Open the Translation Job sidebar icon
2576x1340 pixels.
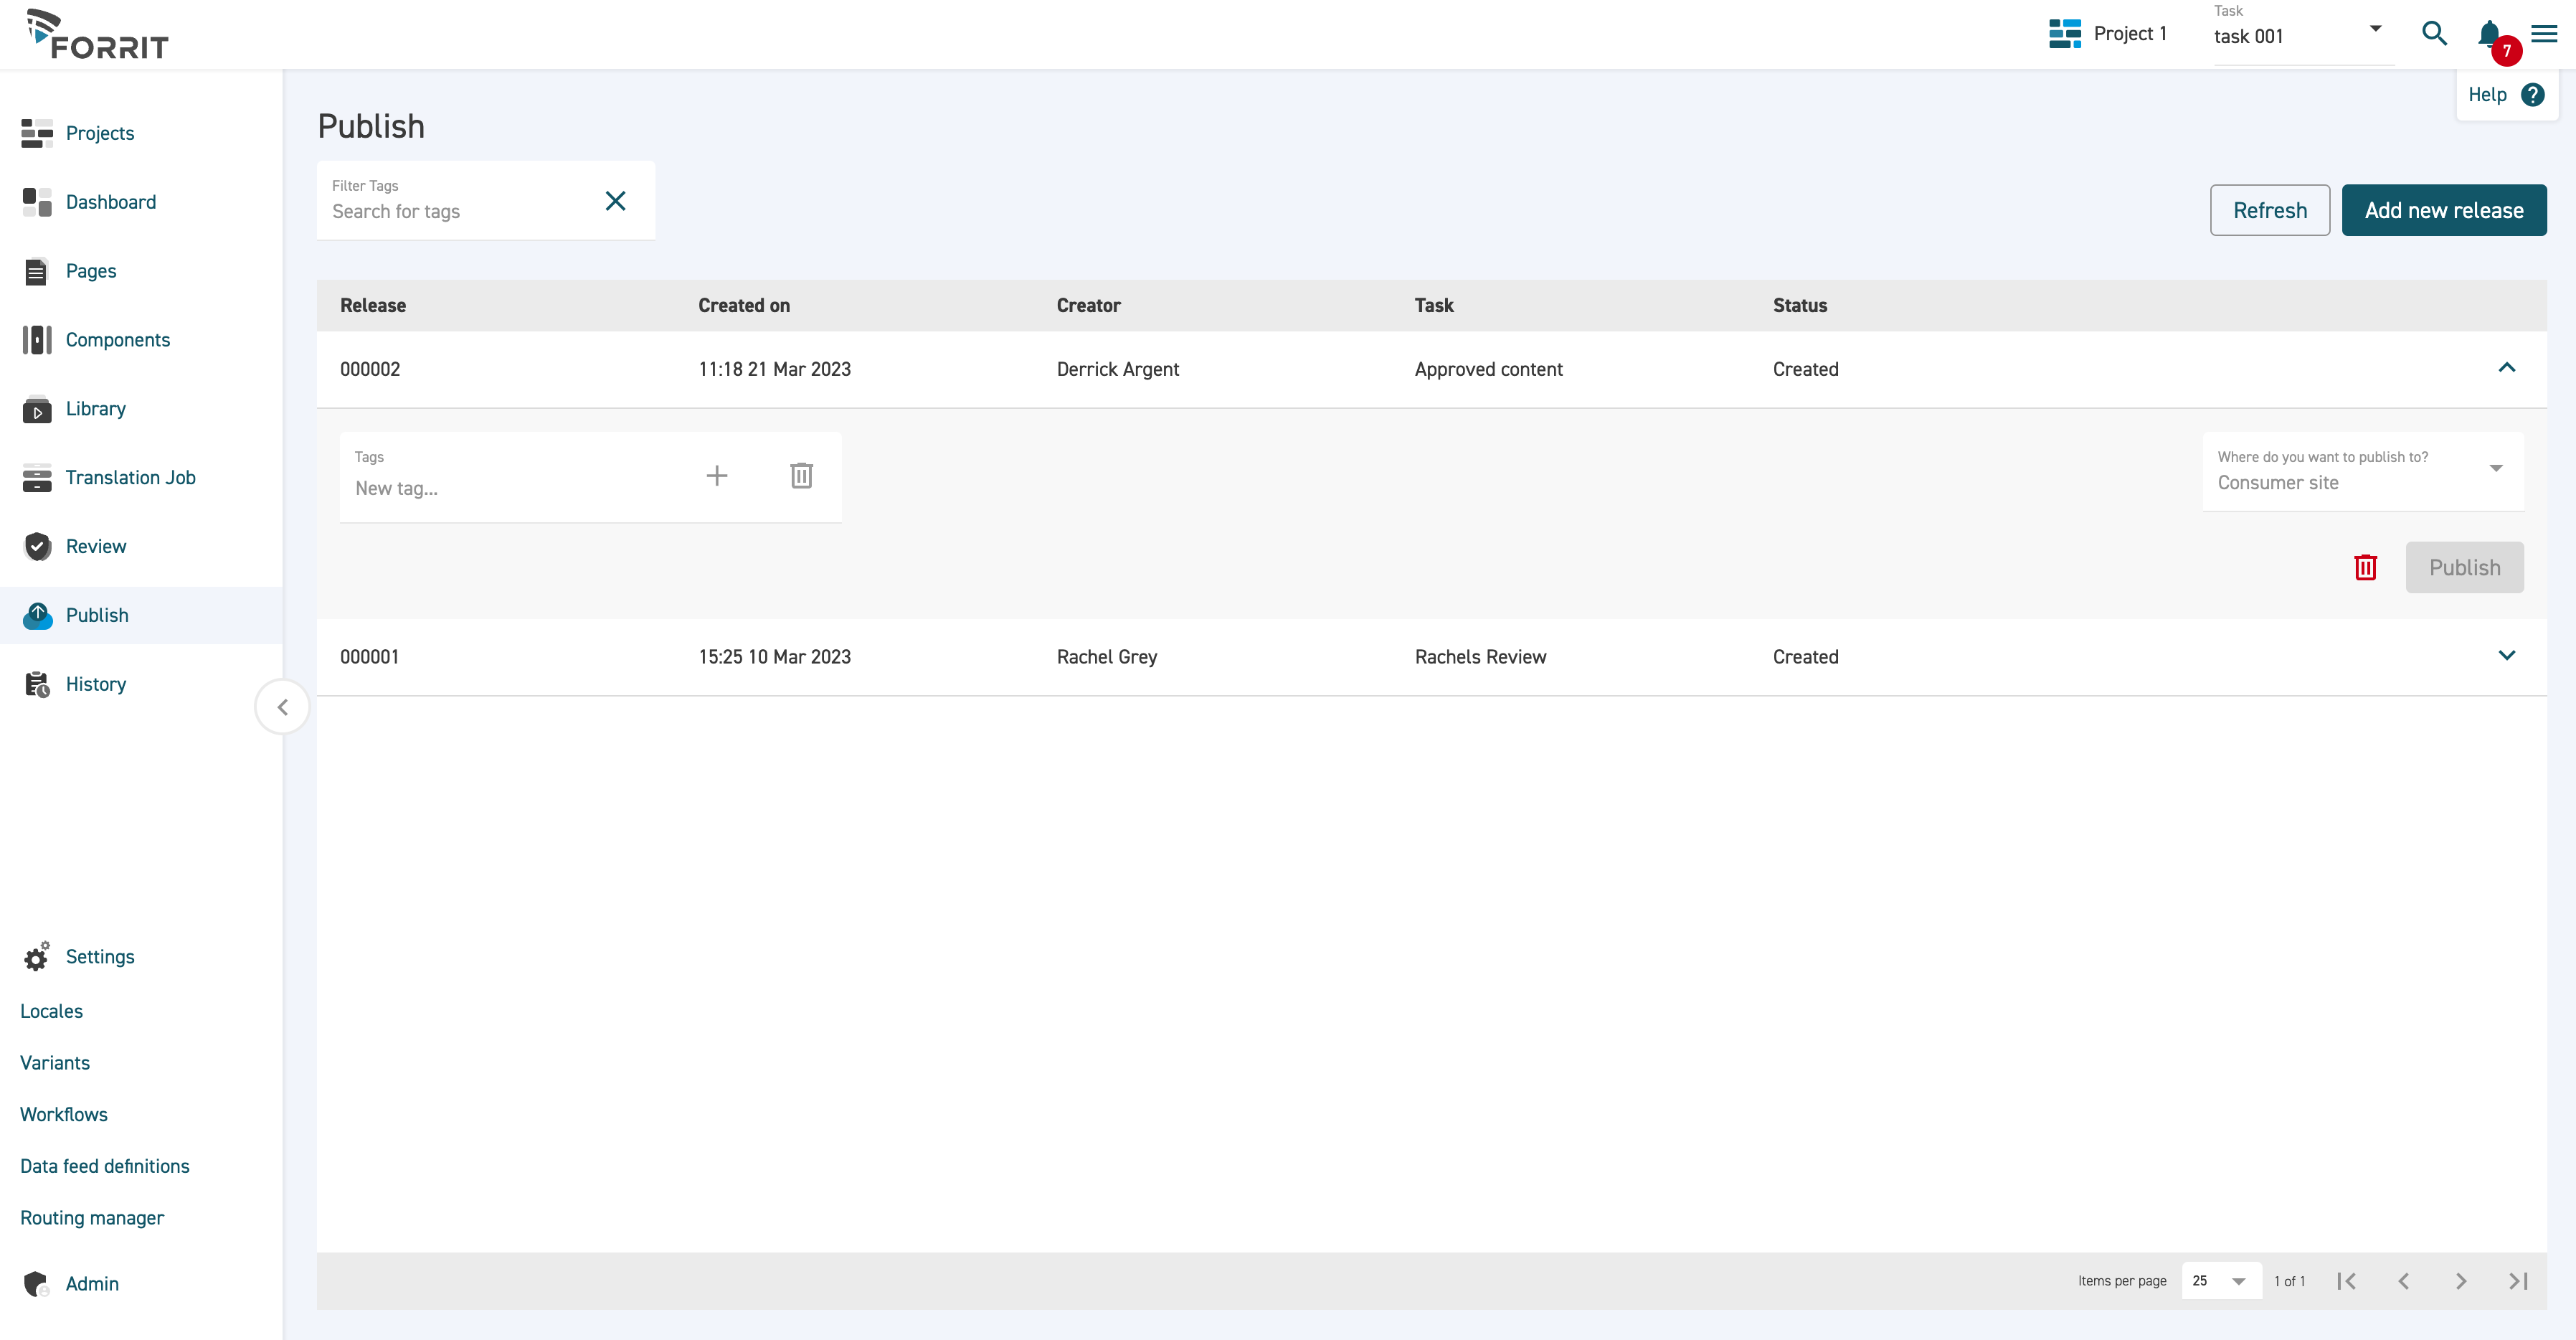tap(37, 478)
